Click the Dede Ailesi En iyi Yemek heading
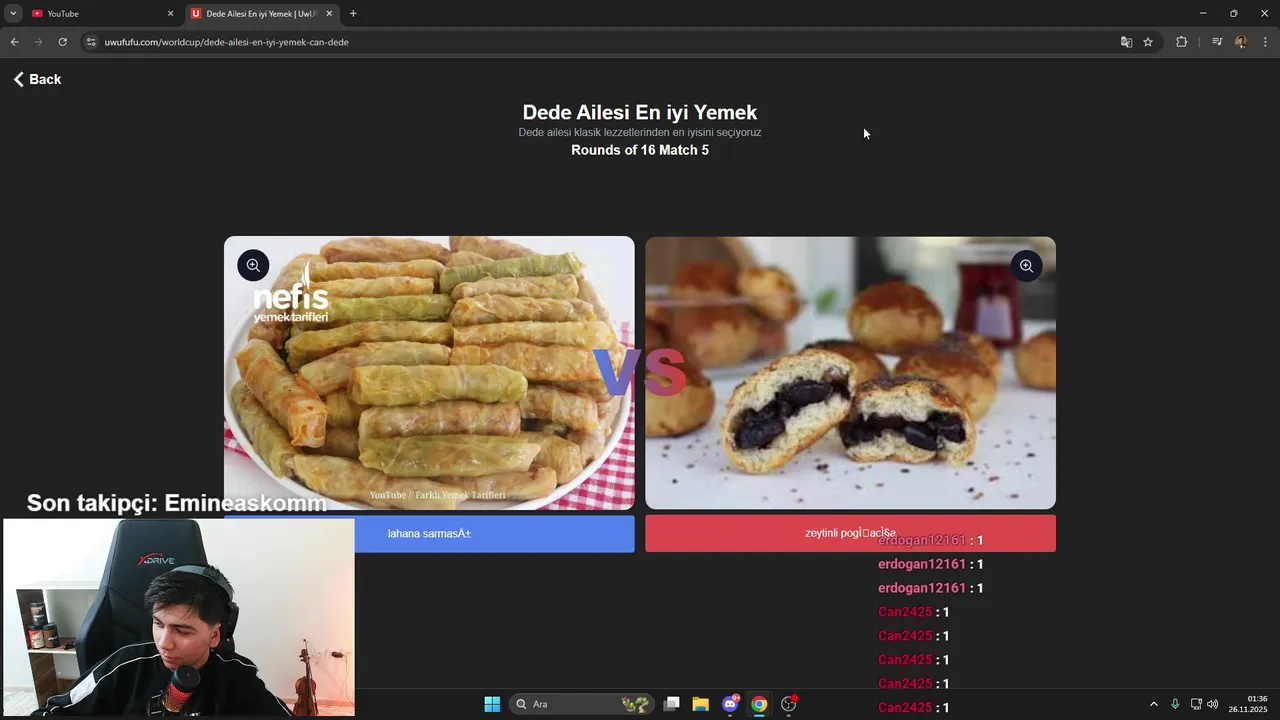 [640, 112]
